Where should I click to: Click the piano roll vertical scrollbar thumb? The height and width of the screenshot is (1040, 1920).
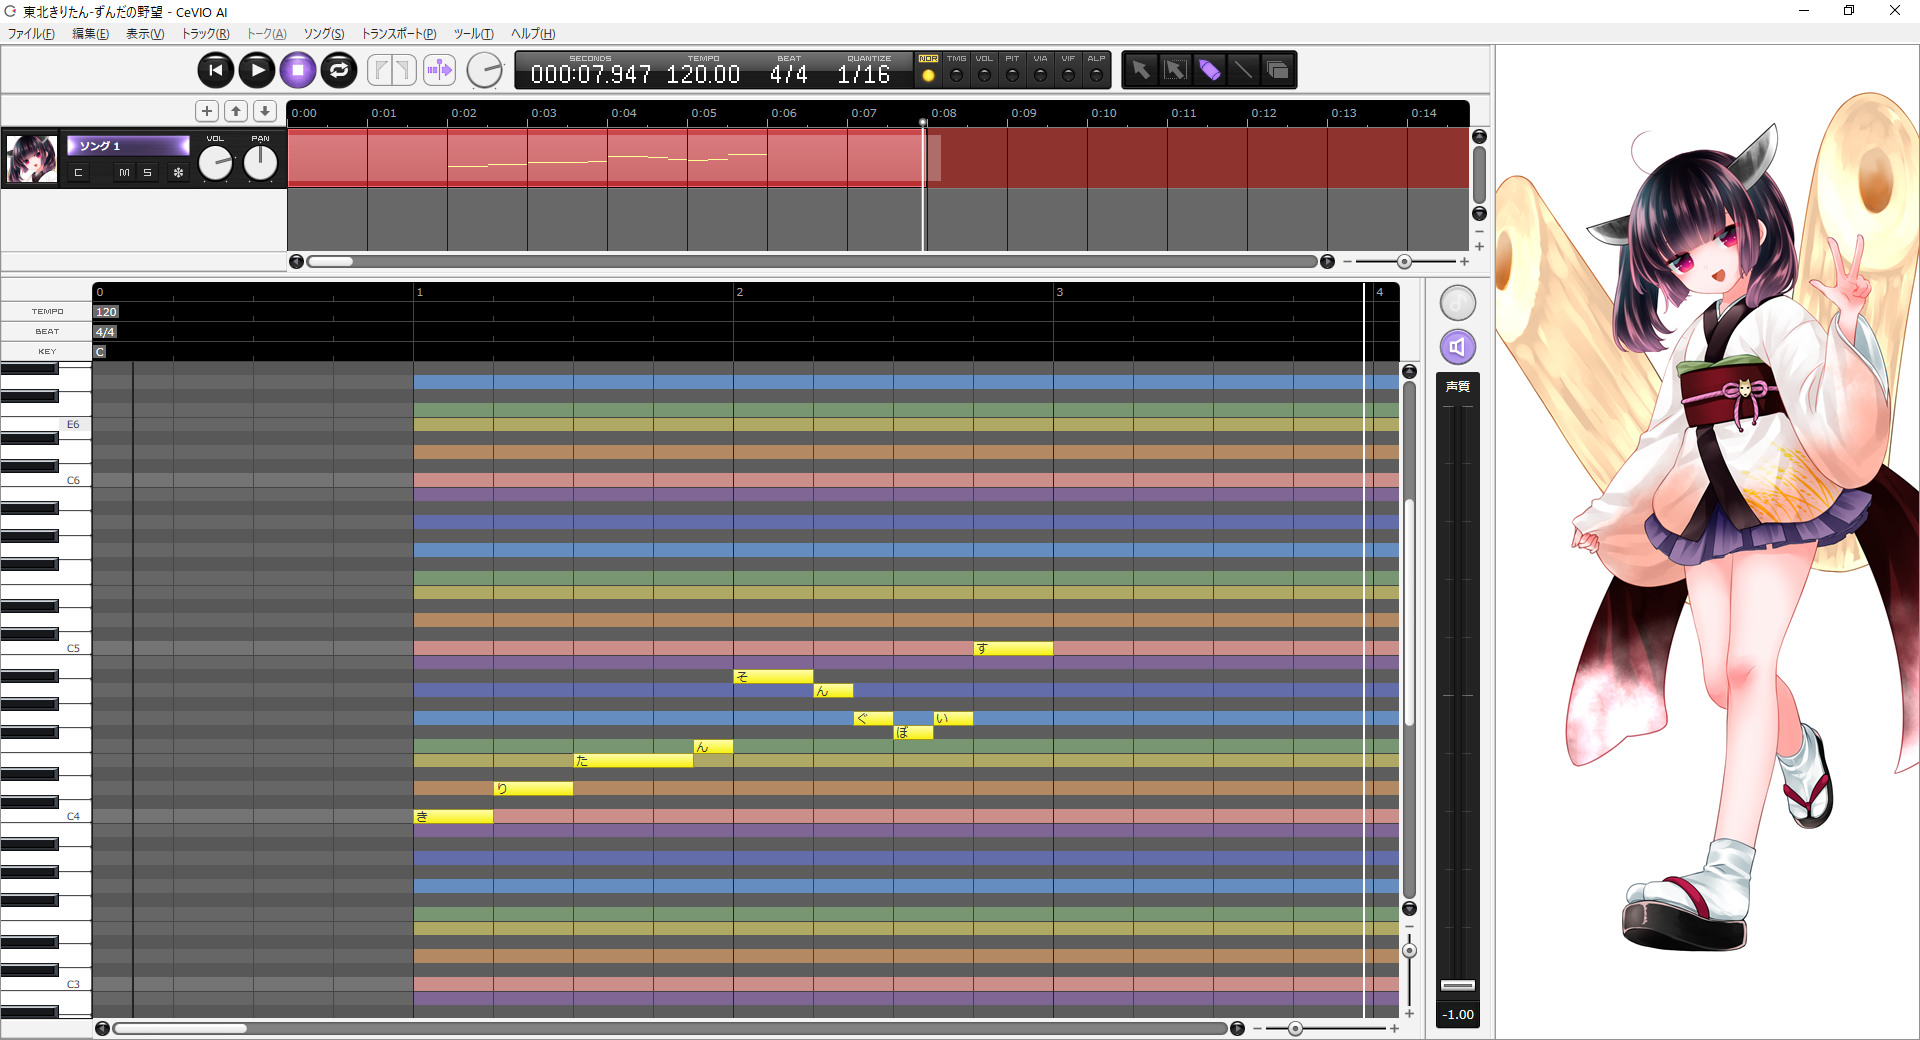click(x=1409, y=612)
